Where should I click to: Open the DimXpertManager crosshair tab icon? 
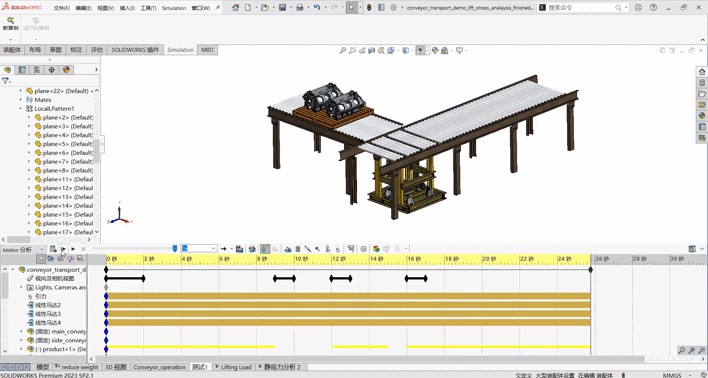pyautogui.click(x=51, y=70)
